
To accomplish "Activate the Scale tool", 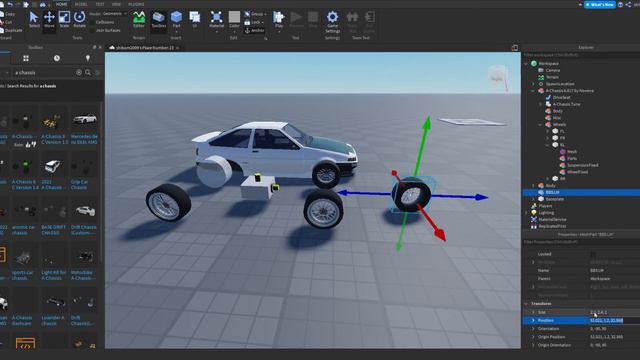I will [64, 19].
